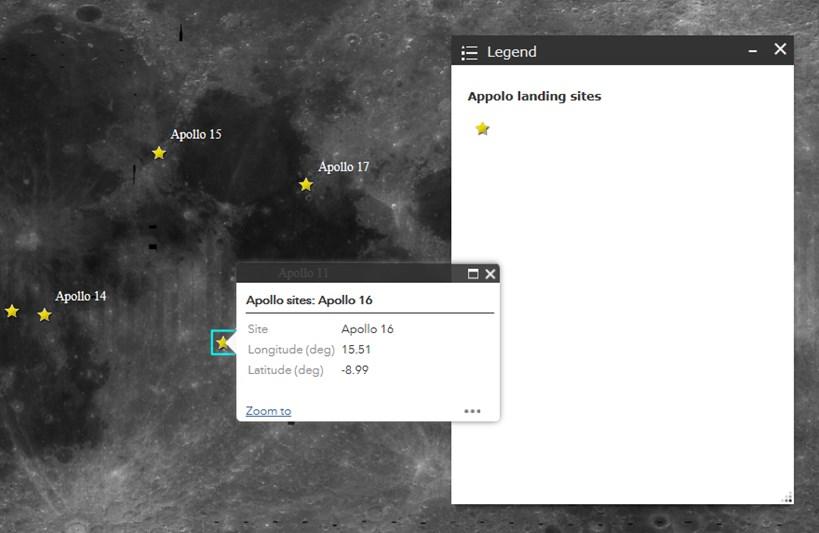Click the Apollo 15 map label

[x=196, y=134]
